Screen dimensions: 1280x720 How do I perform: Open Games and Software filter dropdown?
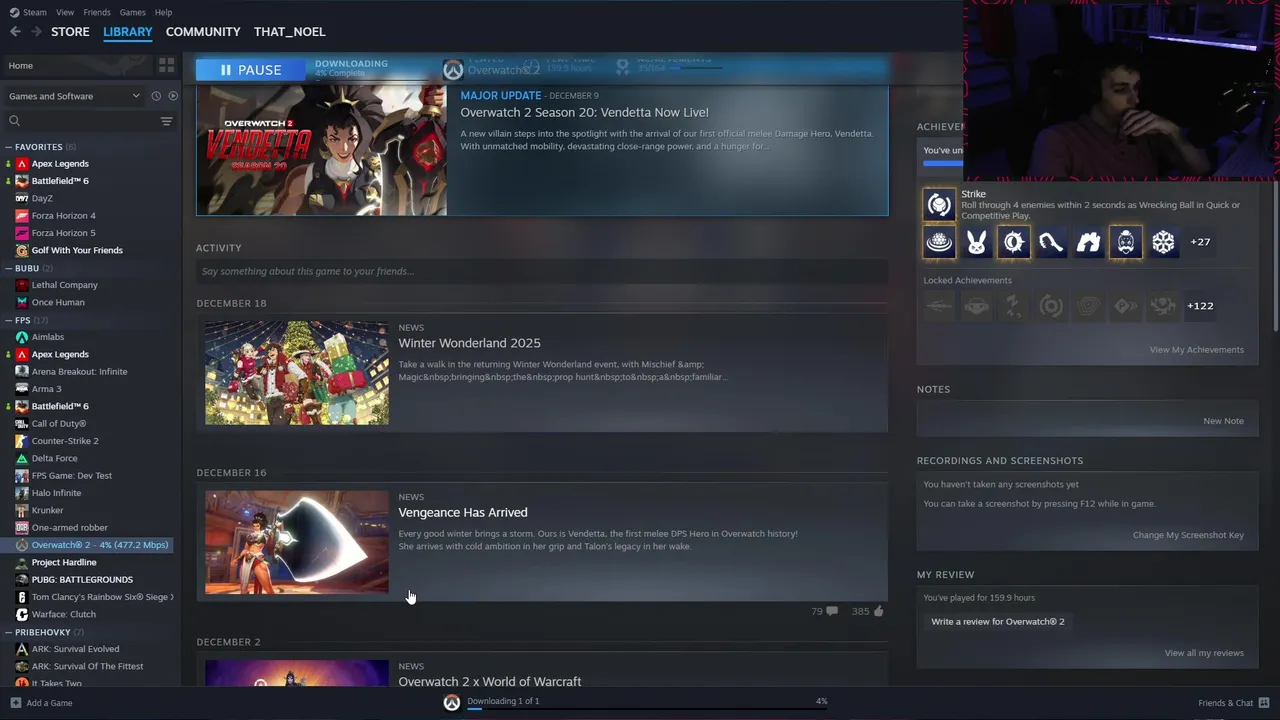(x=74, y=96)
